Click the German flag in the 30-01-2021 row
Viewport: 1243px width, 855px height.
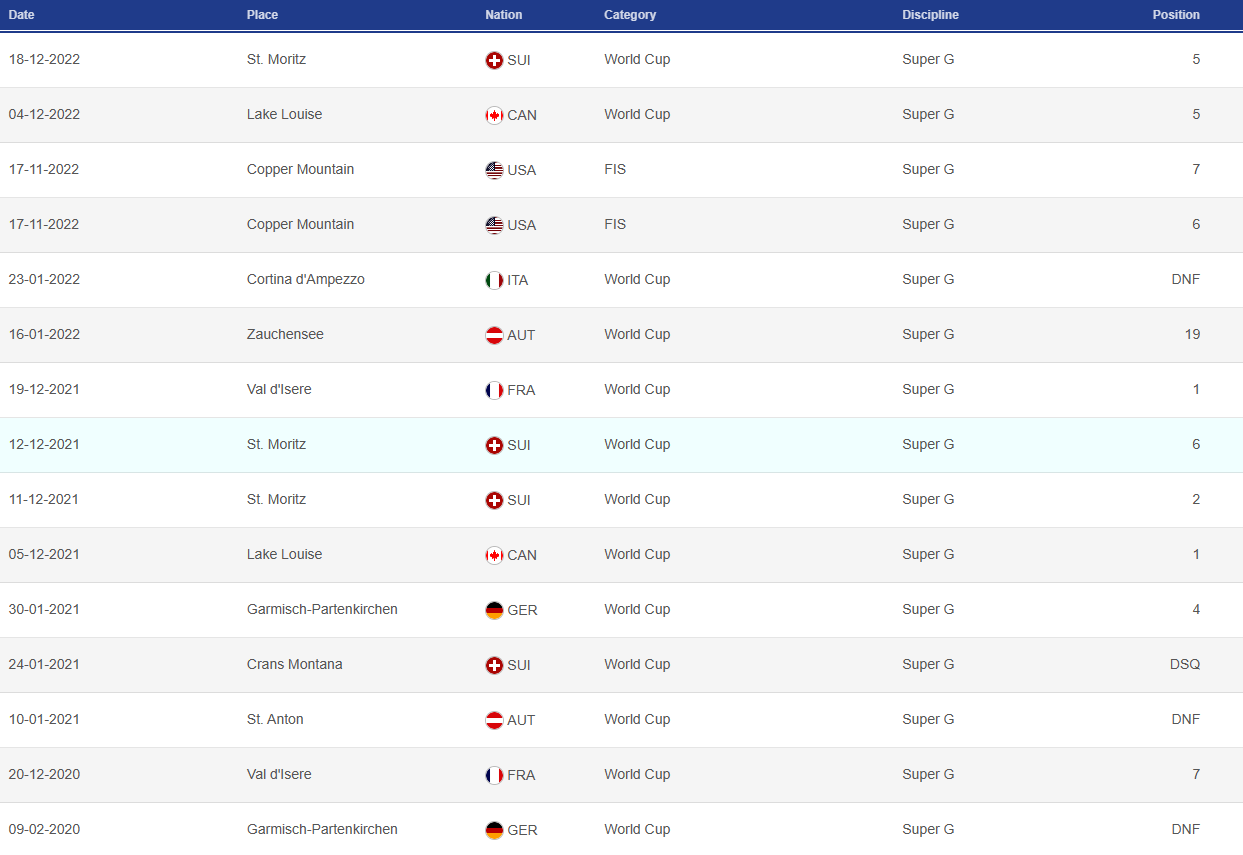[x=494, y=610]
